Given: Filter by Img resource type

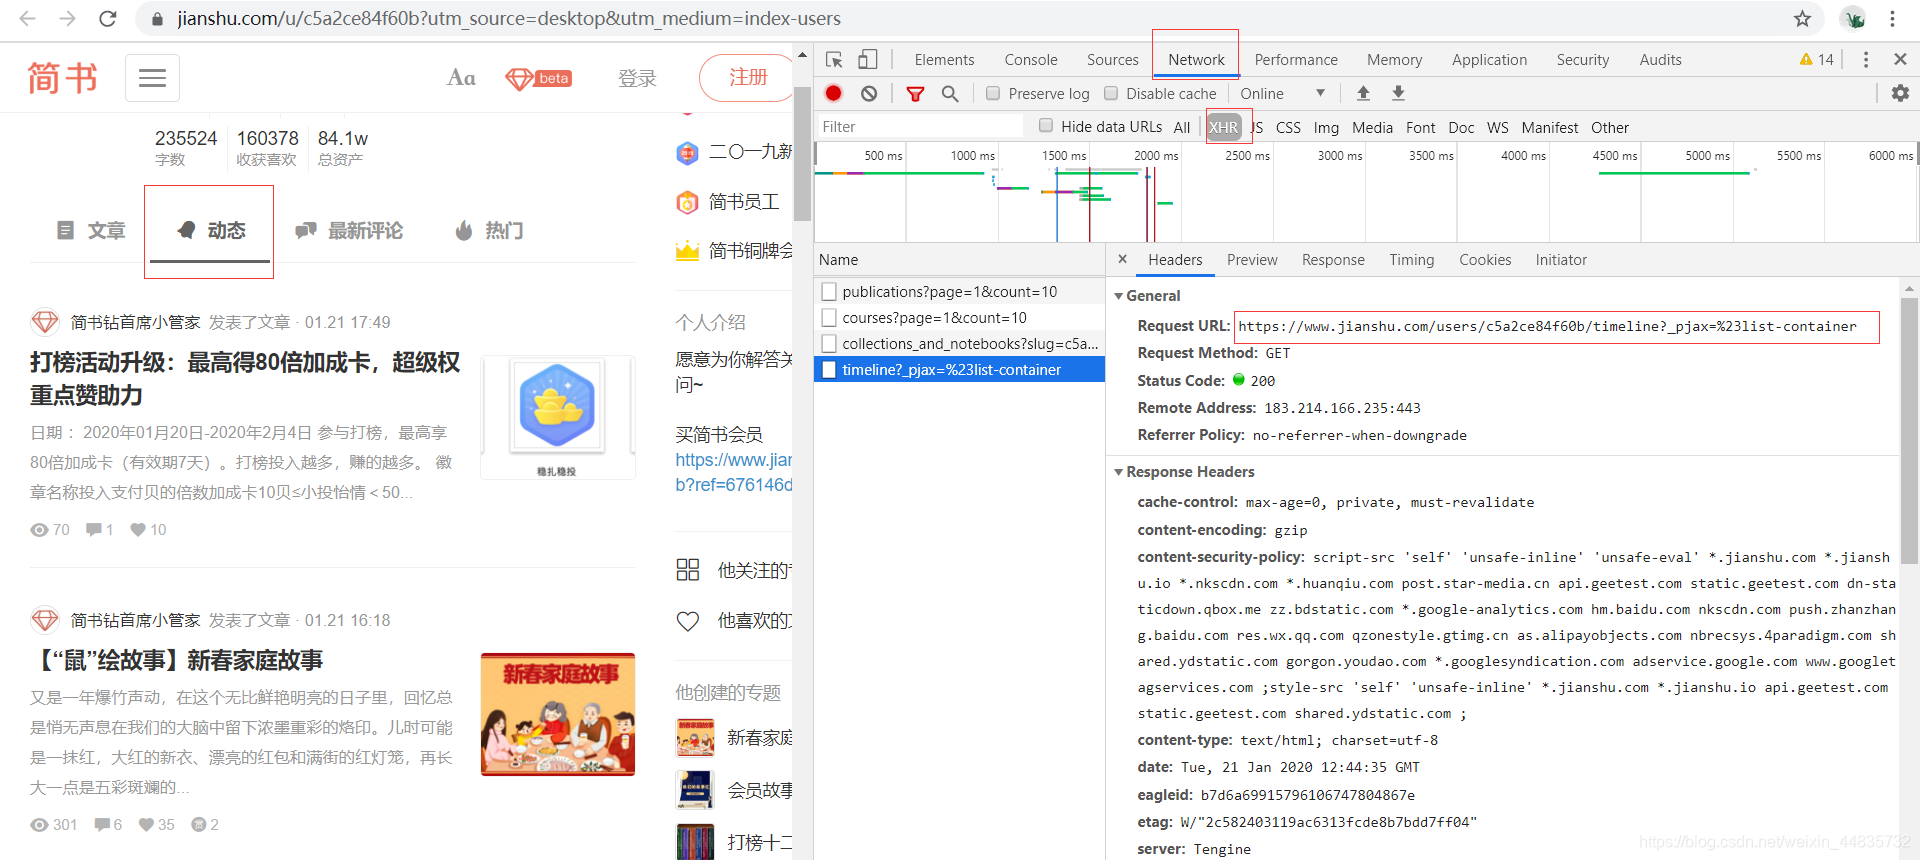Looking at the screenshot, I should click(x=1326, y=127).
